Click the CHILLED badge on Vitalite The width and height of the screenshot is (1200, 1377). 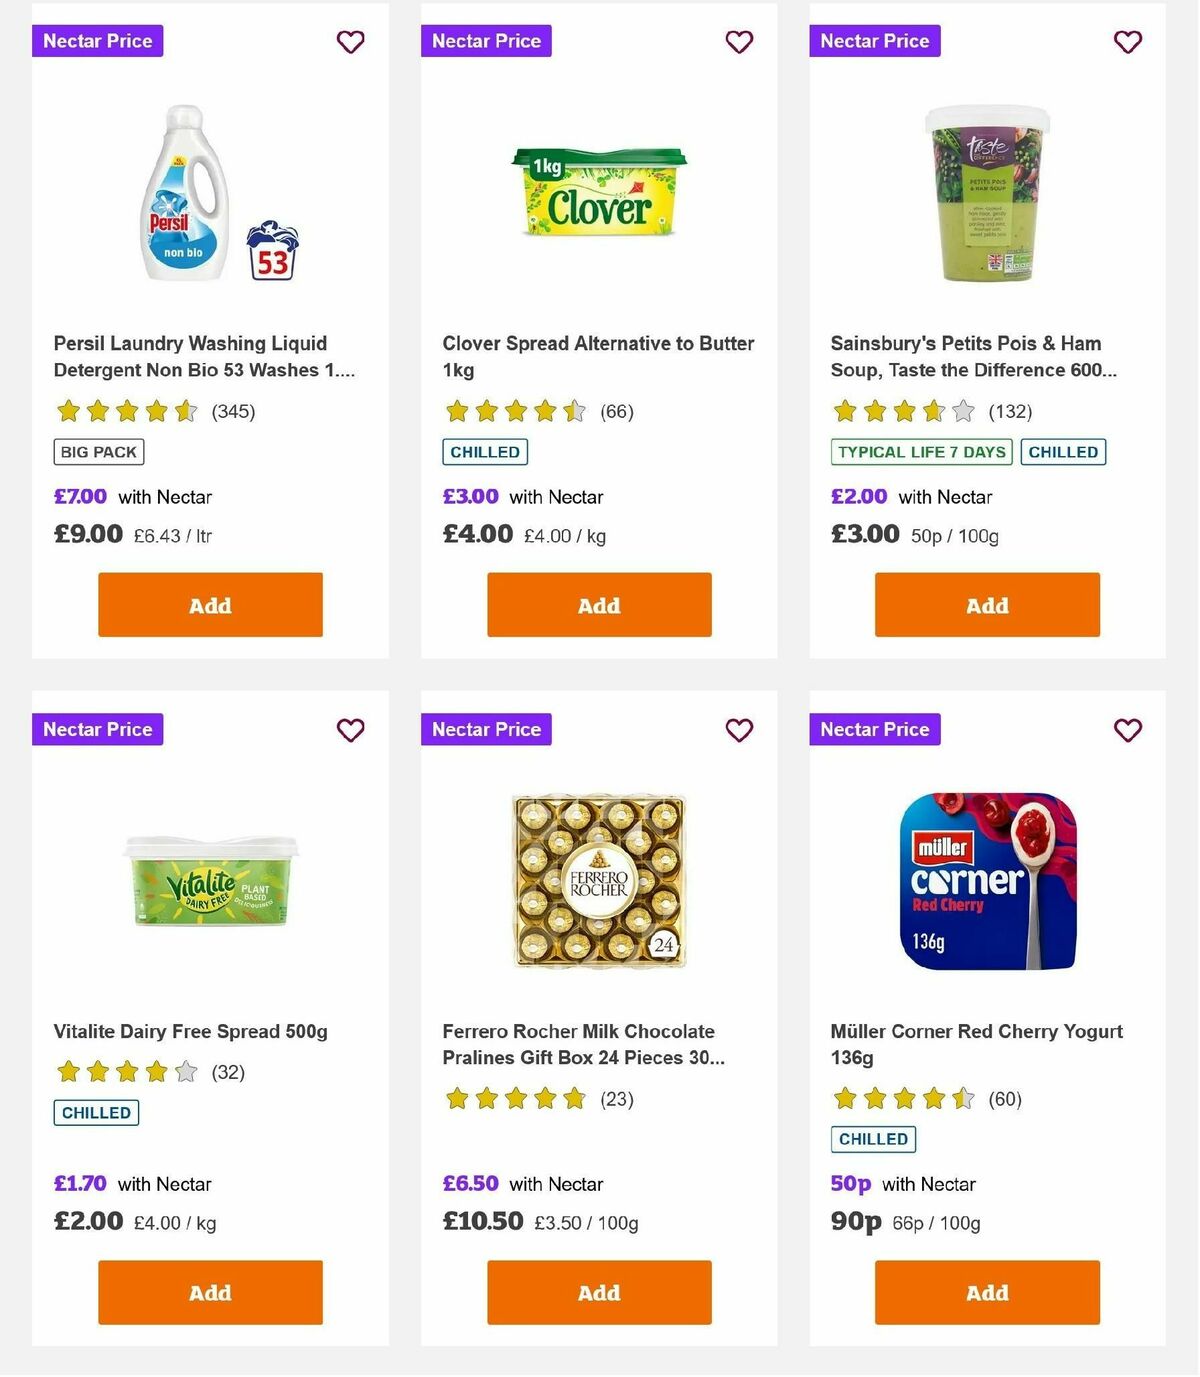pyautogui.click(x=96, y=1112)
